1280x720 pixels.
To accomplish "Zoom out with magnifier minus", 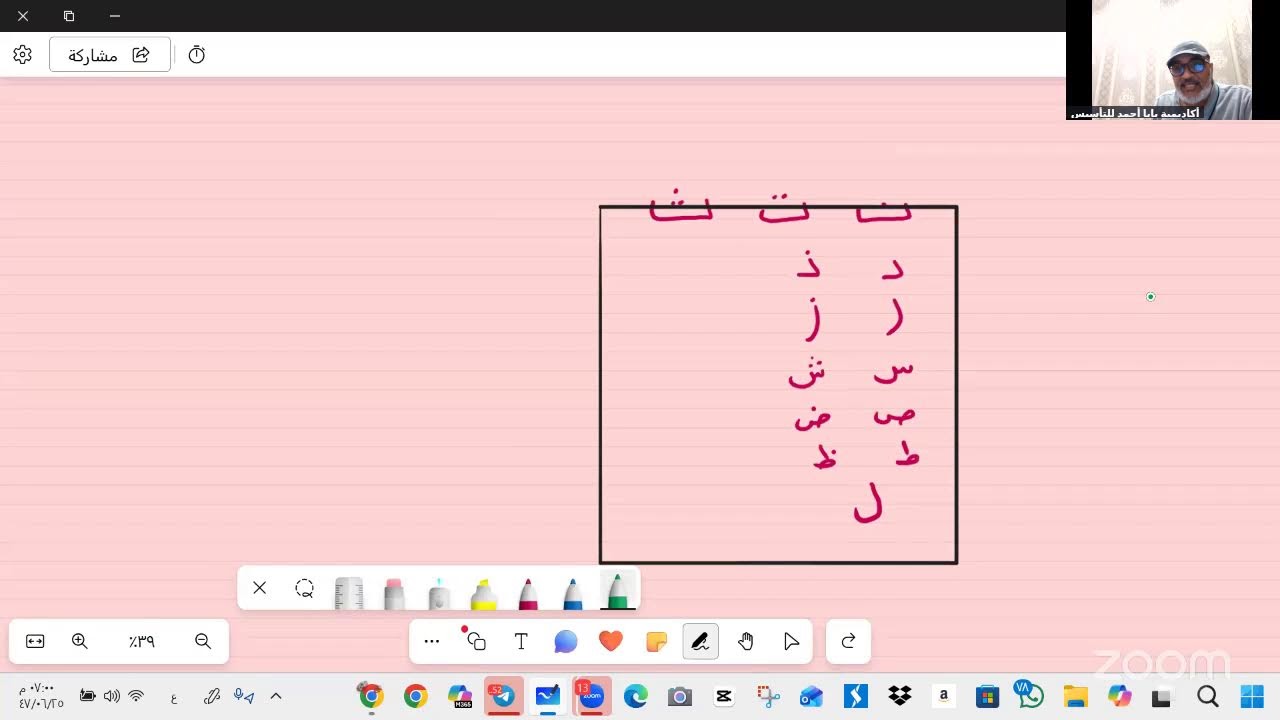I will point(203,642).
